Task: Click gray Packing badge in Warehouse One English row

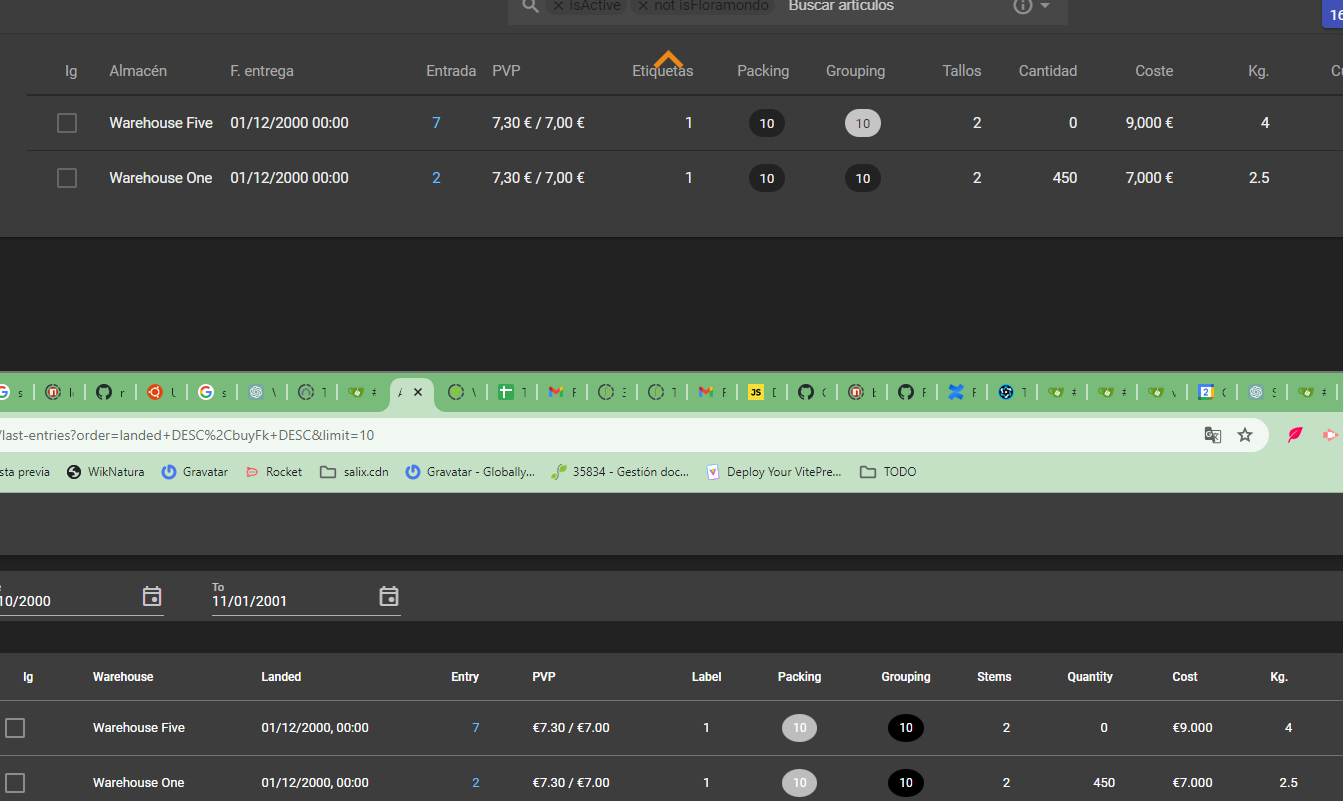Action: 800,783
